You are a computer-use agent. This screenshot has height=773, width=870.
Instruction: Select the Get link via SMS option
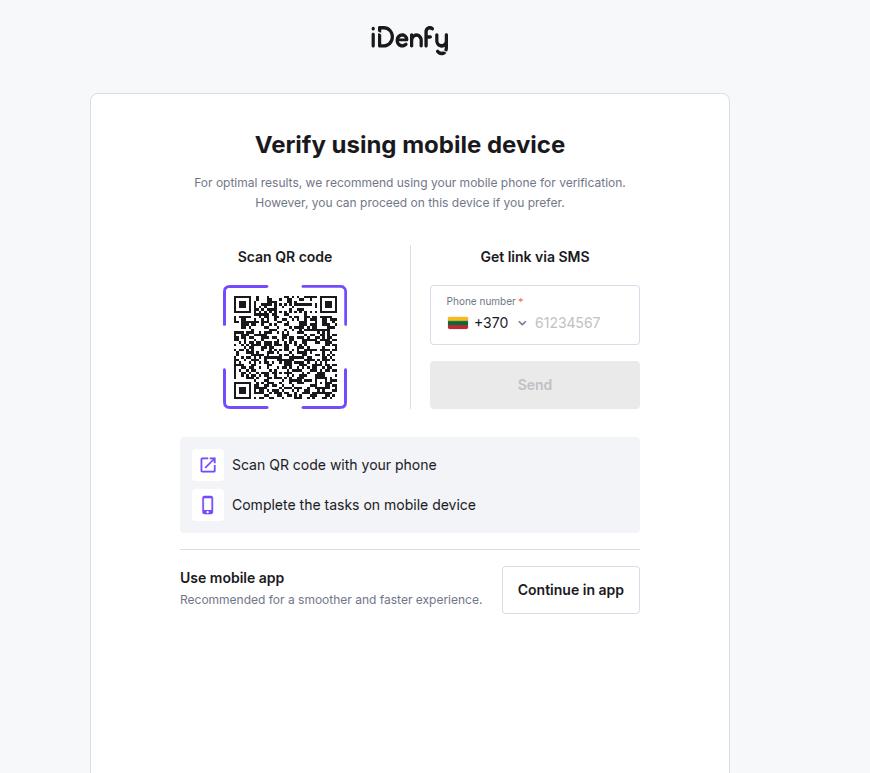coord(534,257)
